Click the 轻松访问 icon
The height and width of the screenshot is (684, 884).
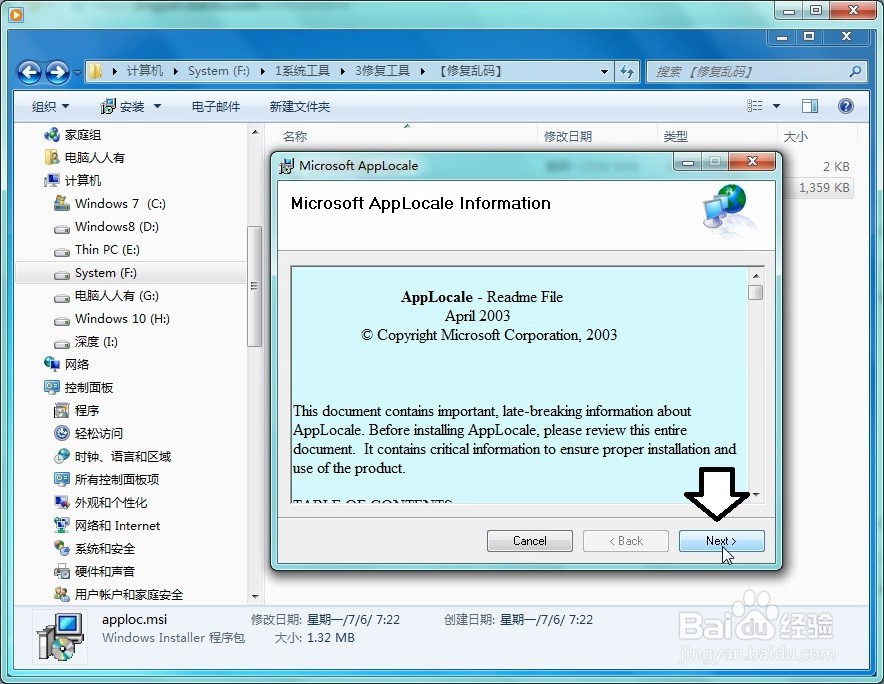pyautogui.click(x=61, y=433)
